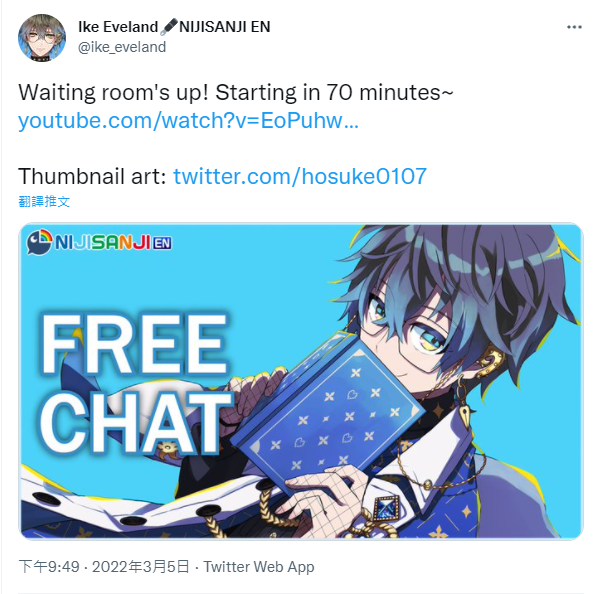
Task: Open the Twitter Web App source label
Action: [259, 566]
